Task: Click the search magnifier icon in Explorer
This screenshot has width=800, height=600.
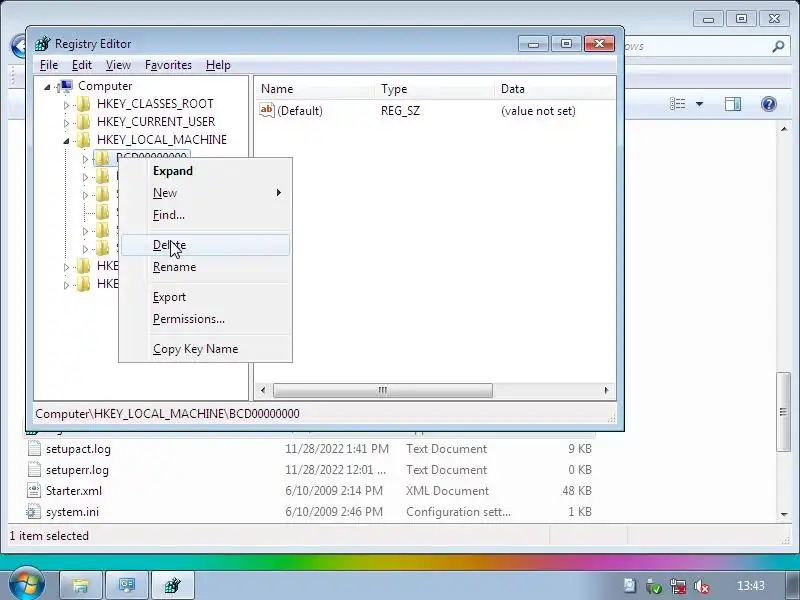Action: (778, 46)
